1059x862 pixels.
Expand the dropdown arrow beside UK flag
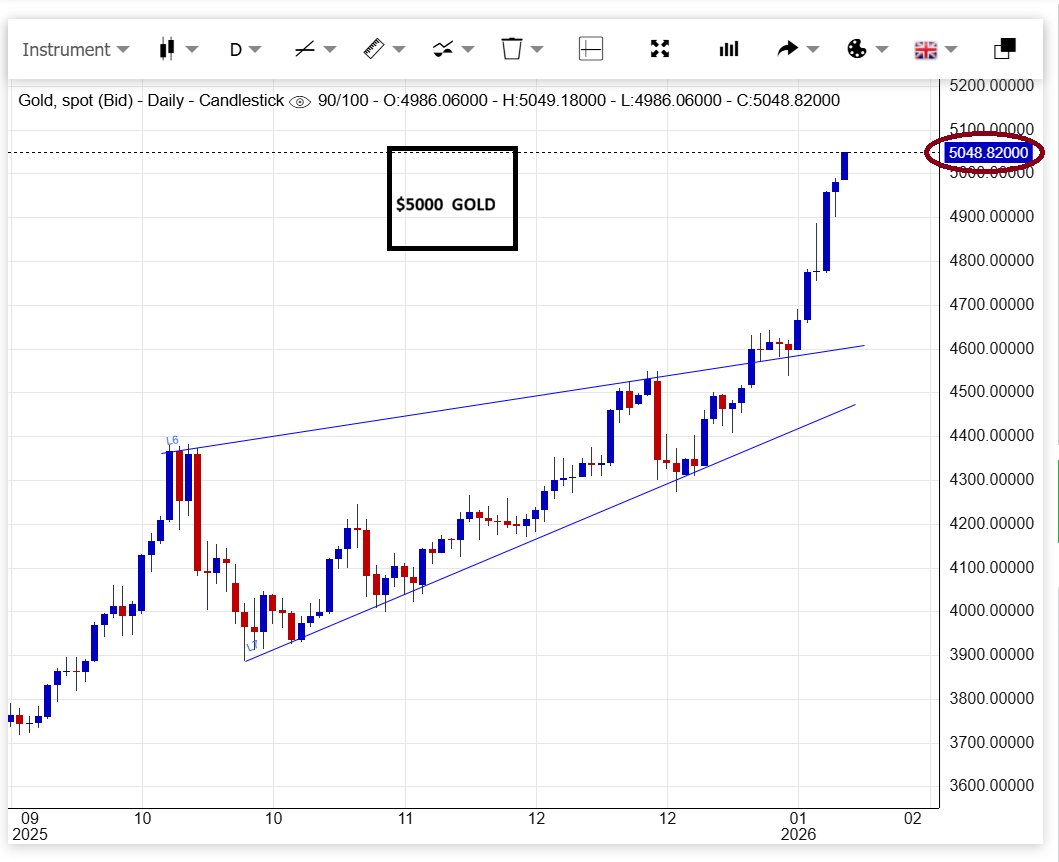(x=951, y=49)
